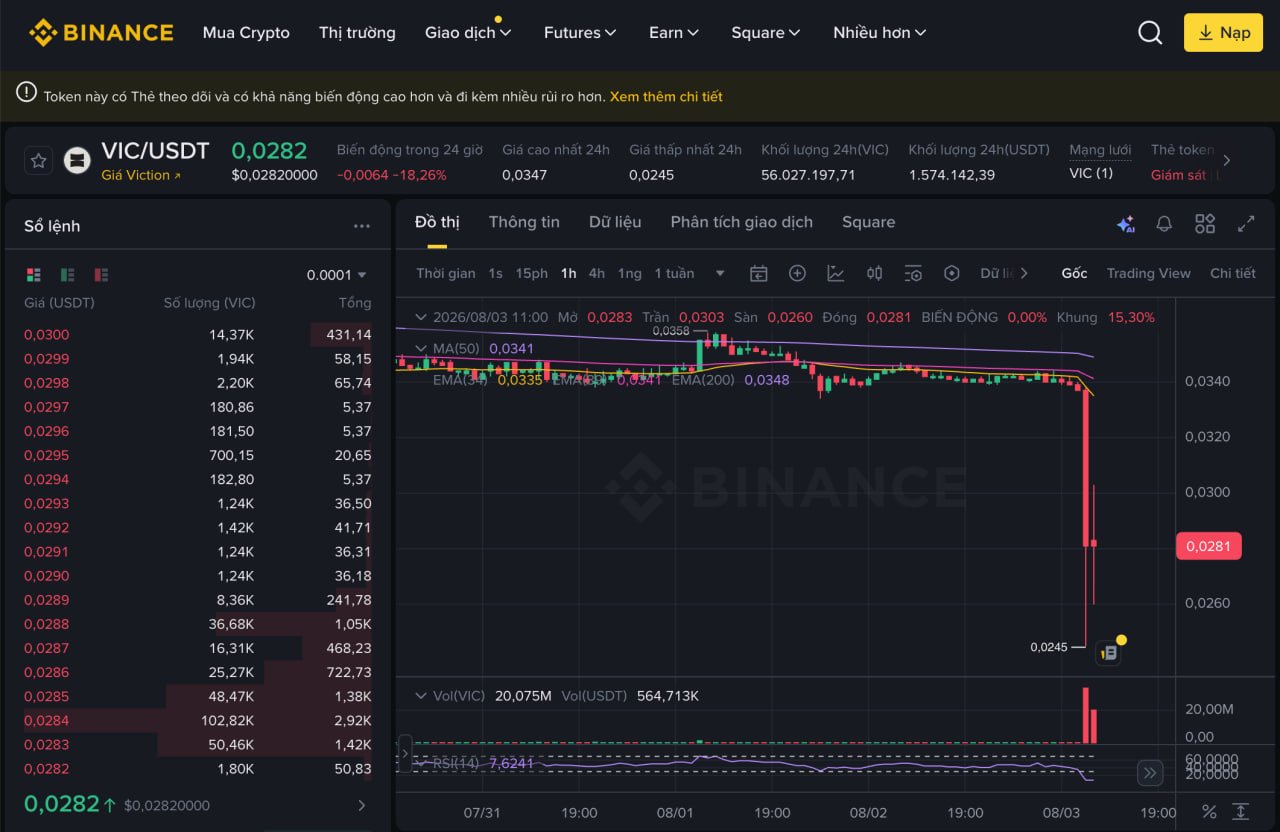Expand the Futures dropdown menu
The width and height of the screenshot is (1280, 832).
(x=579, y=33)
